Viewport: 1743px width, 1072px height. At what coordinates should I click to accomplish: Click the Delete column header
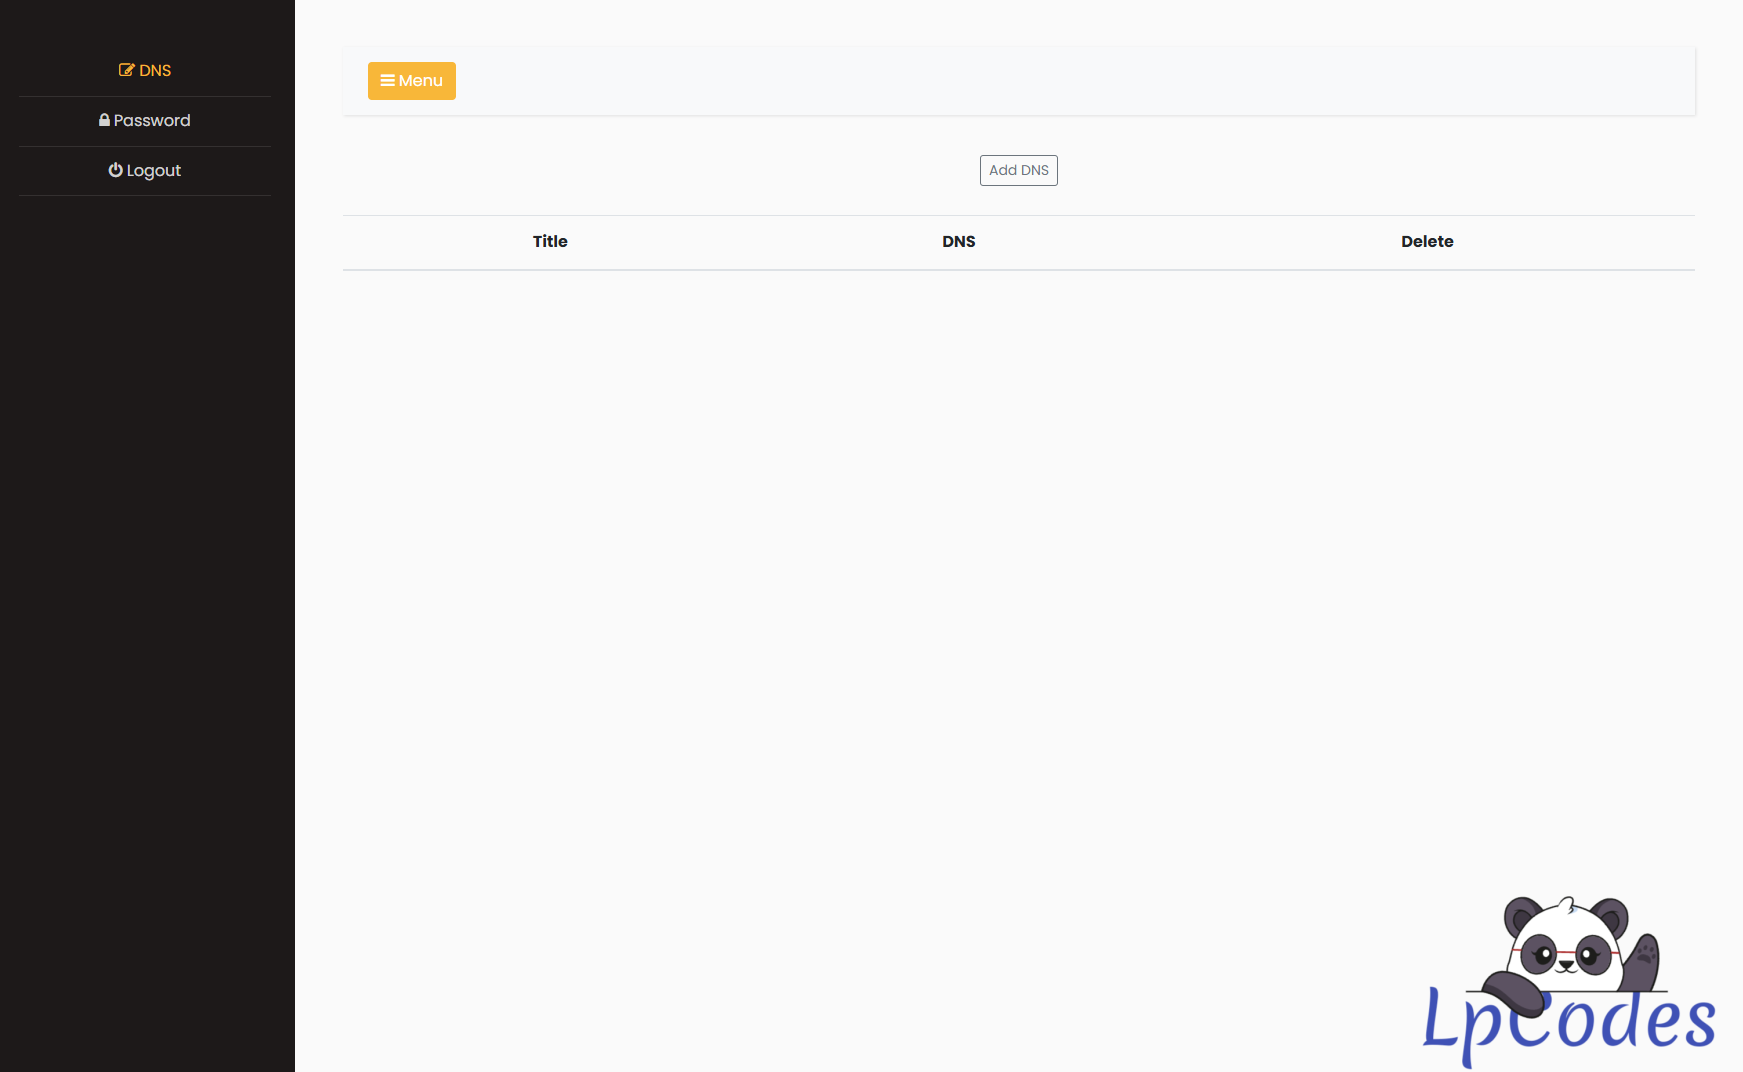coord(1426,241)
